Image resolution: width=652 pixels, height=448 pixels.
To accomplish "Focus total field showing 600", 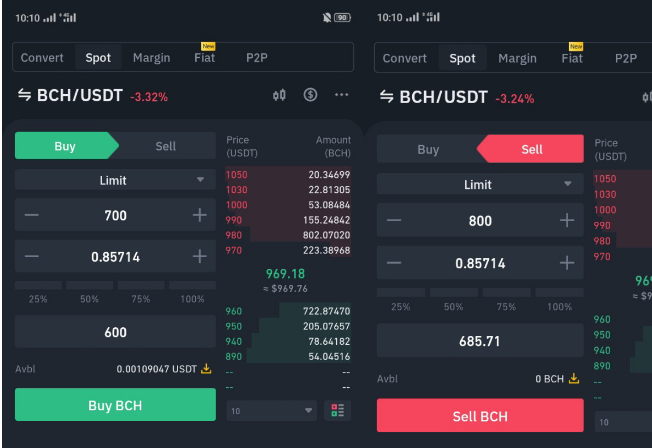I will pyautogui.click(x=115, y=332).
